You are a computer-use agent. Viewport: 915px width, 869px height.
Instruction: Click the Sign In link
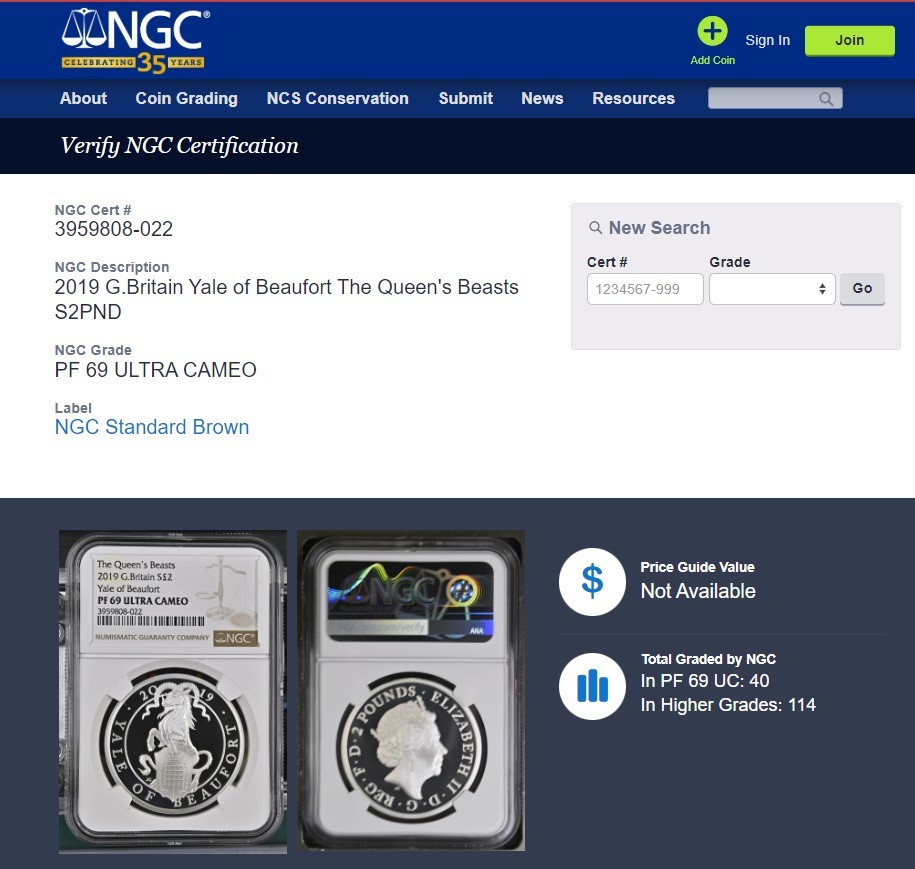[767, 40]
